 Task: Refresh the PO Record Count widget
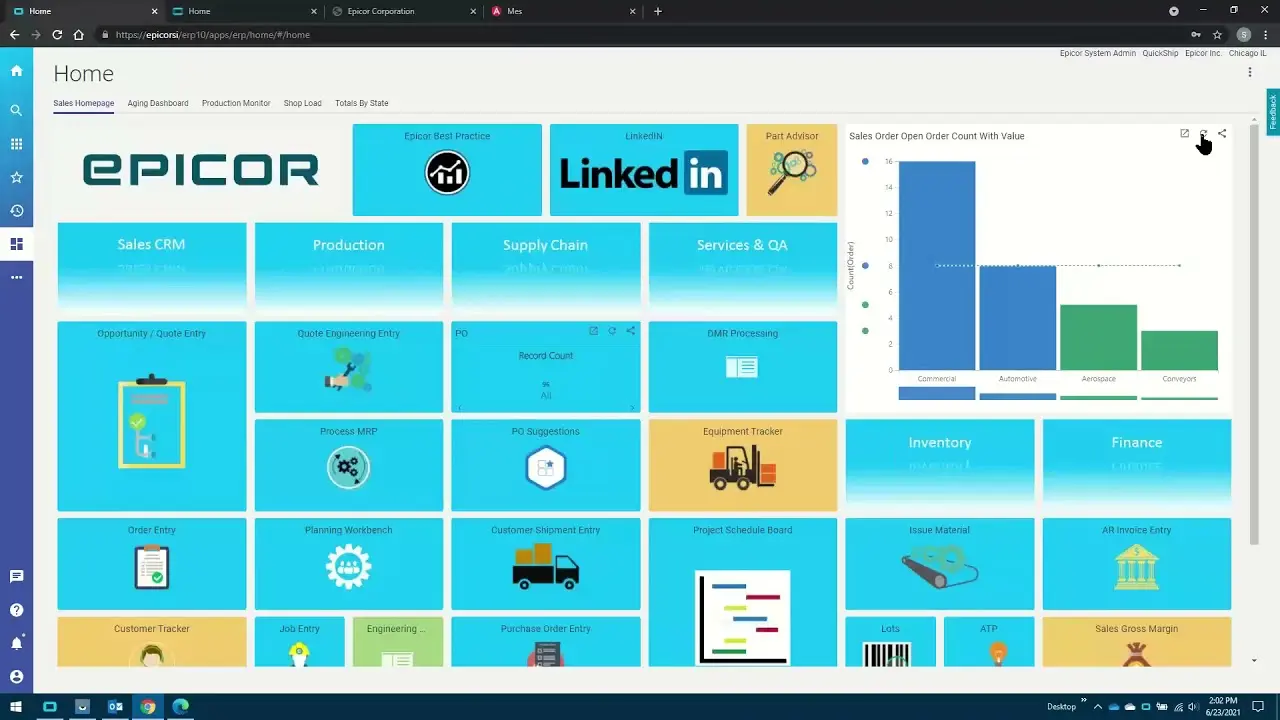612,331
